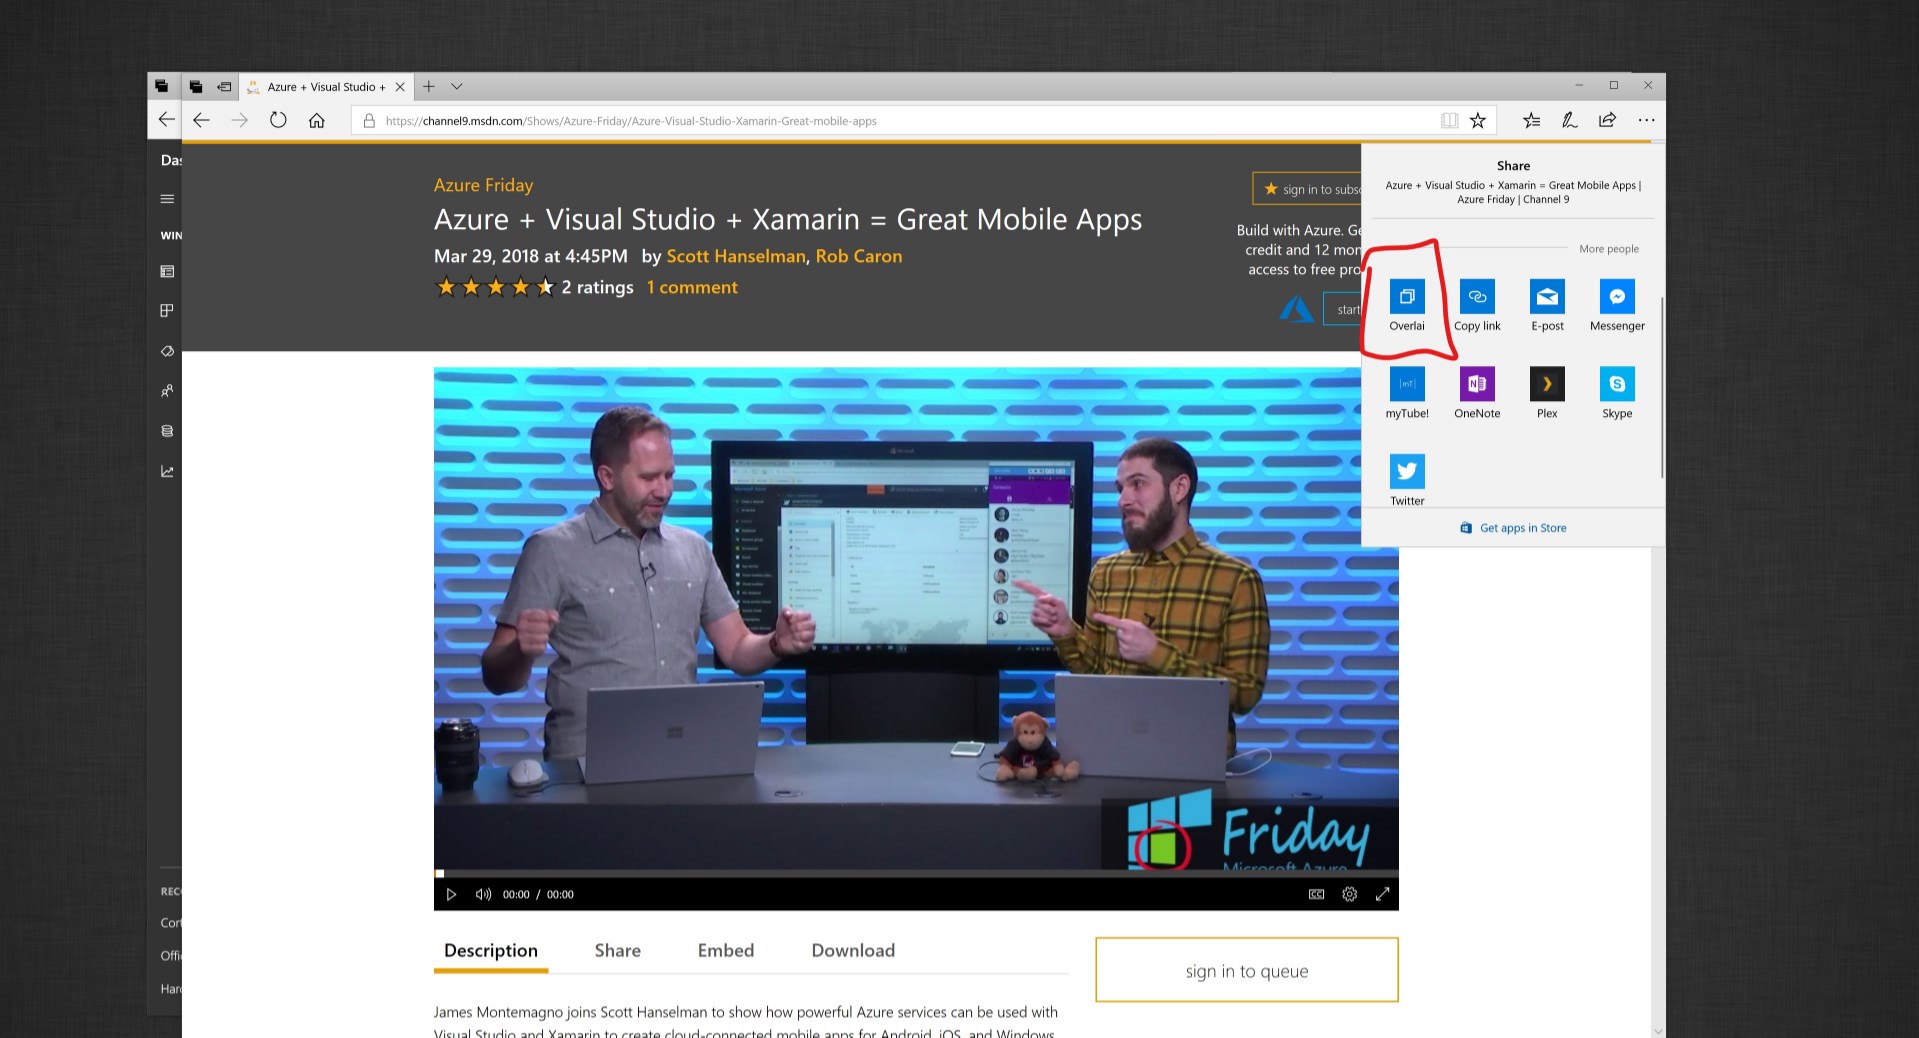Screen dimensions: 1919x1038
Task: Share the page with the Overlai app
Action: tap(1406, 305)
